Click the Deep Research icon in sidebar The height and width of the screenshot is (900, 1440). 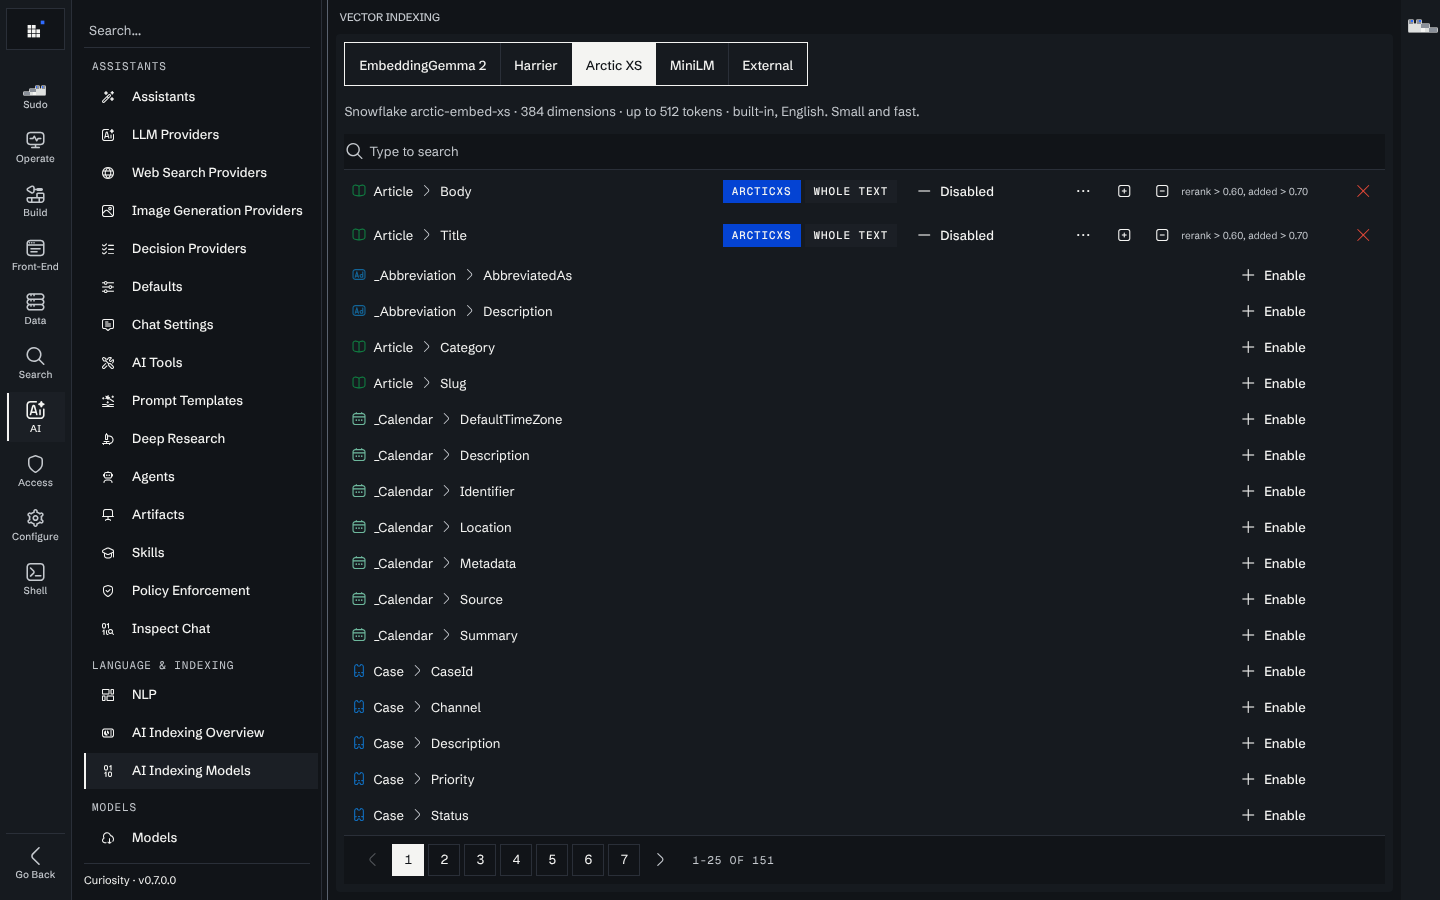click(x=108, y=439)
